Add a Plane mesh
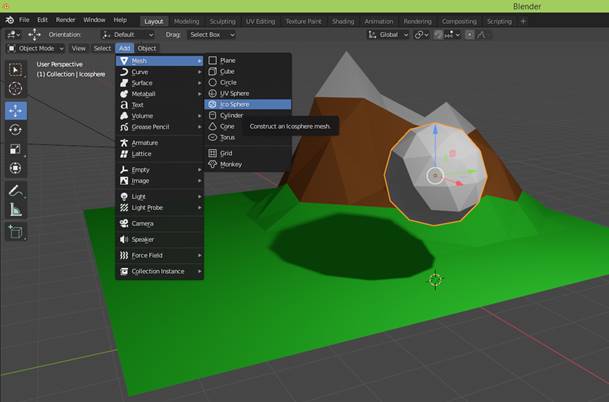609x402 pixels. click(x=248, y=60)
